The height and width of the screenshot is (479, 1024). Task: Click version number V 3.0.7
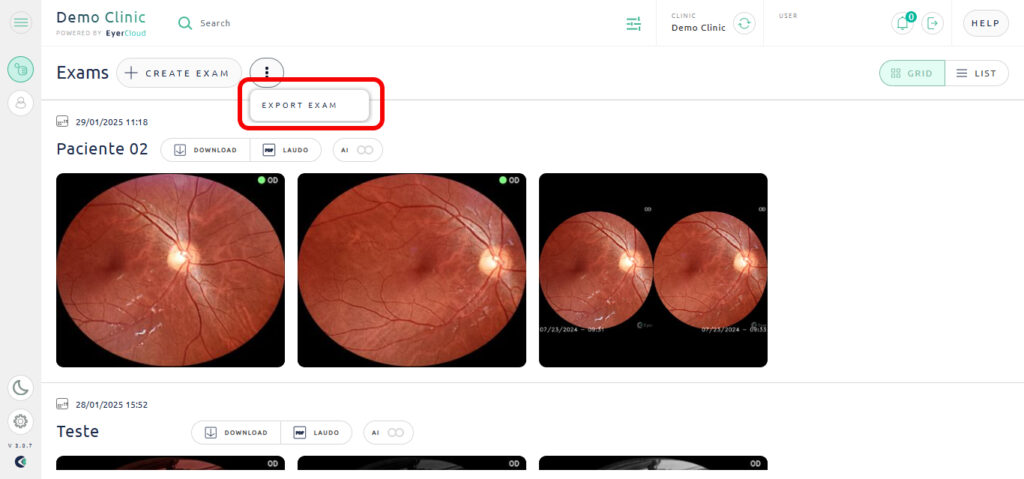(20, 446)
